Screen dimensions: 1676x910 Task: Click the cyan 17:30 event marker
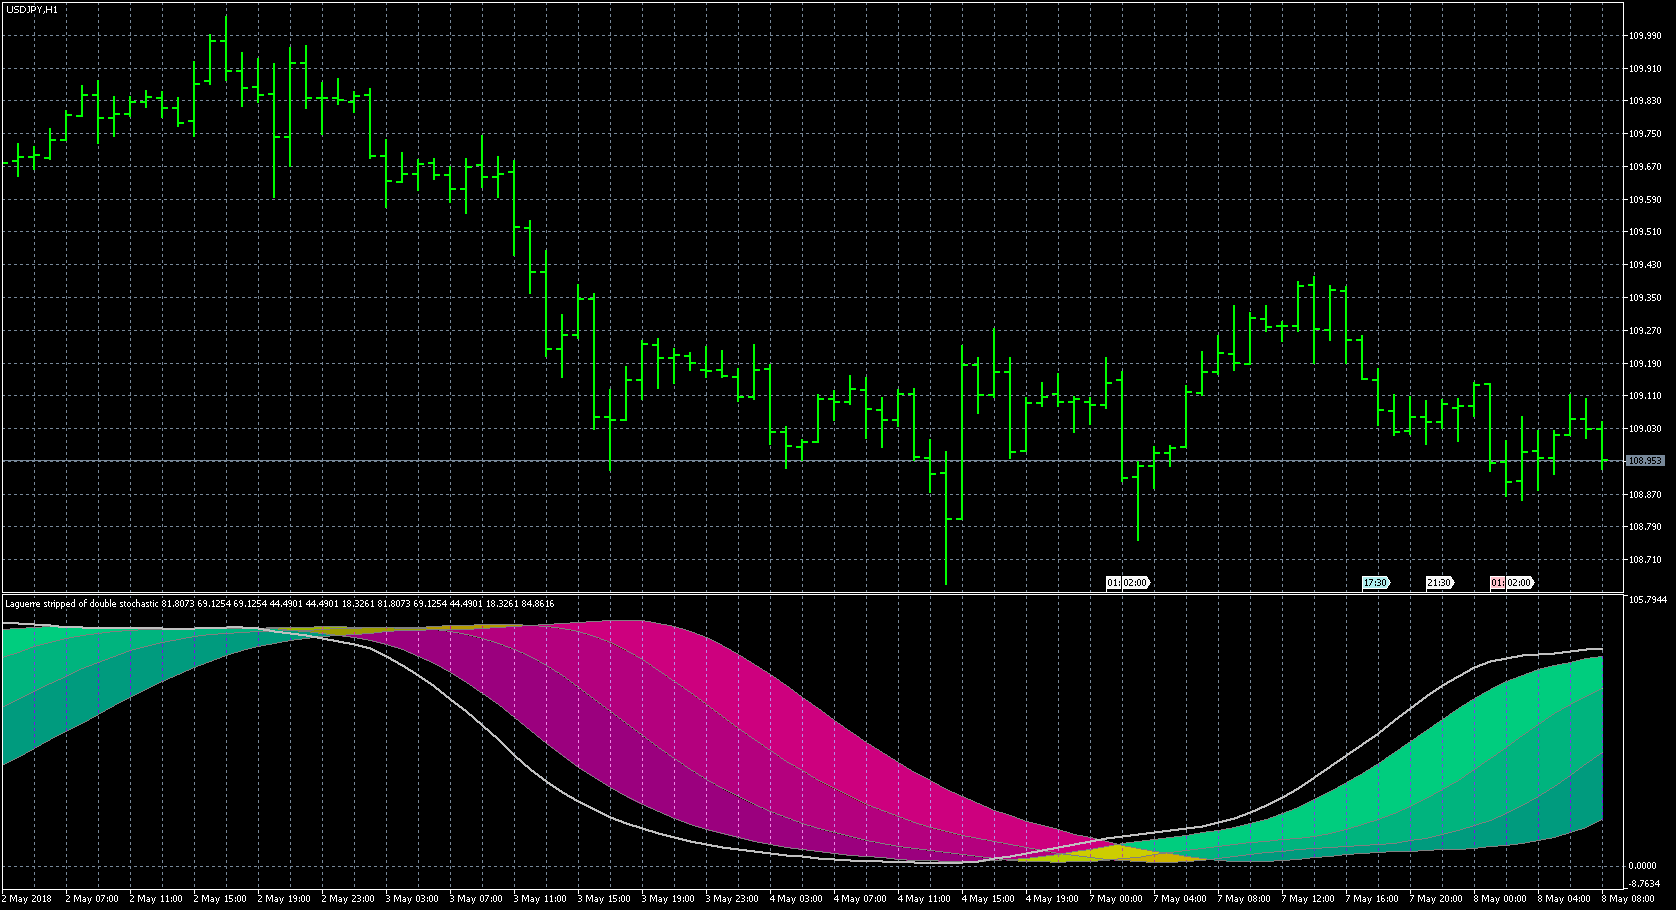[1375, 583]
